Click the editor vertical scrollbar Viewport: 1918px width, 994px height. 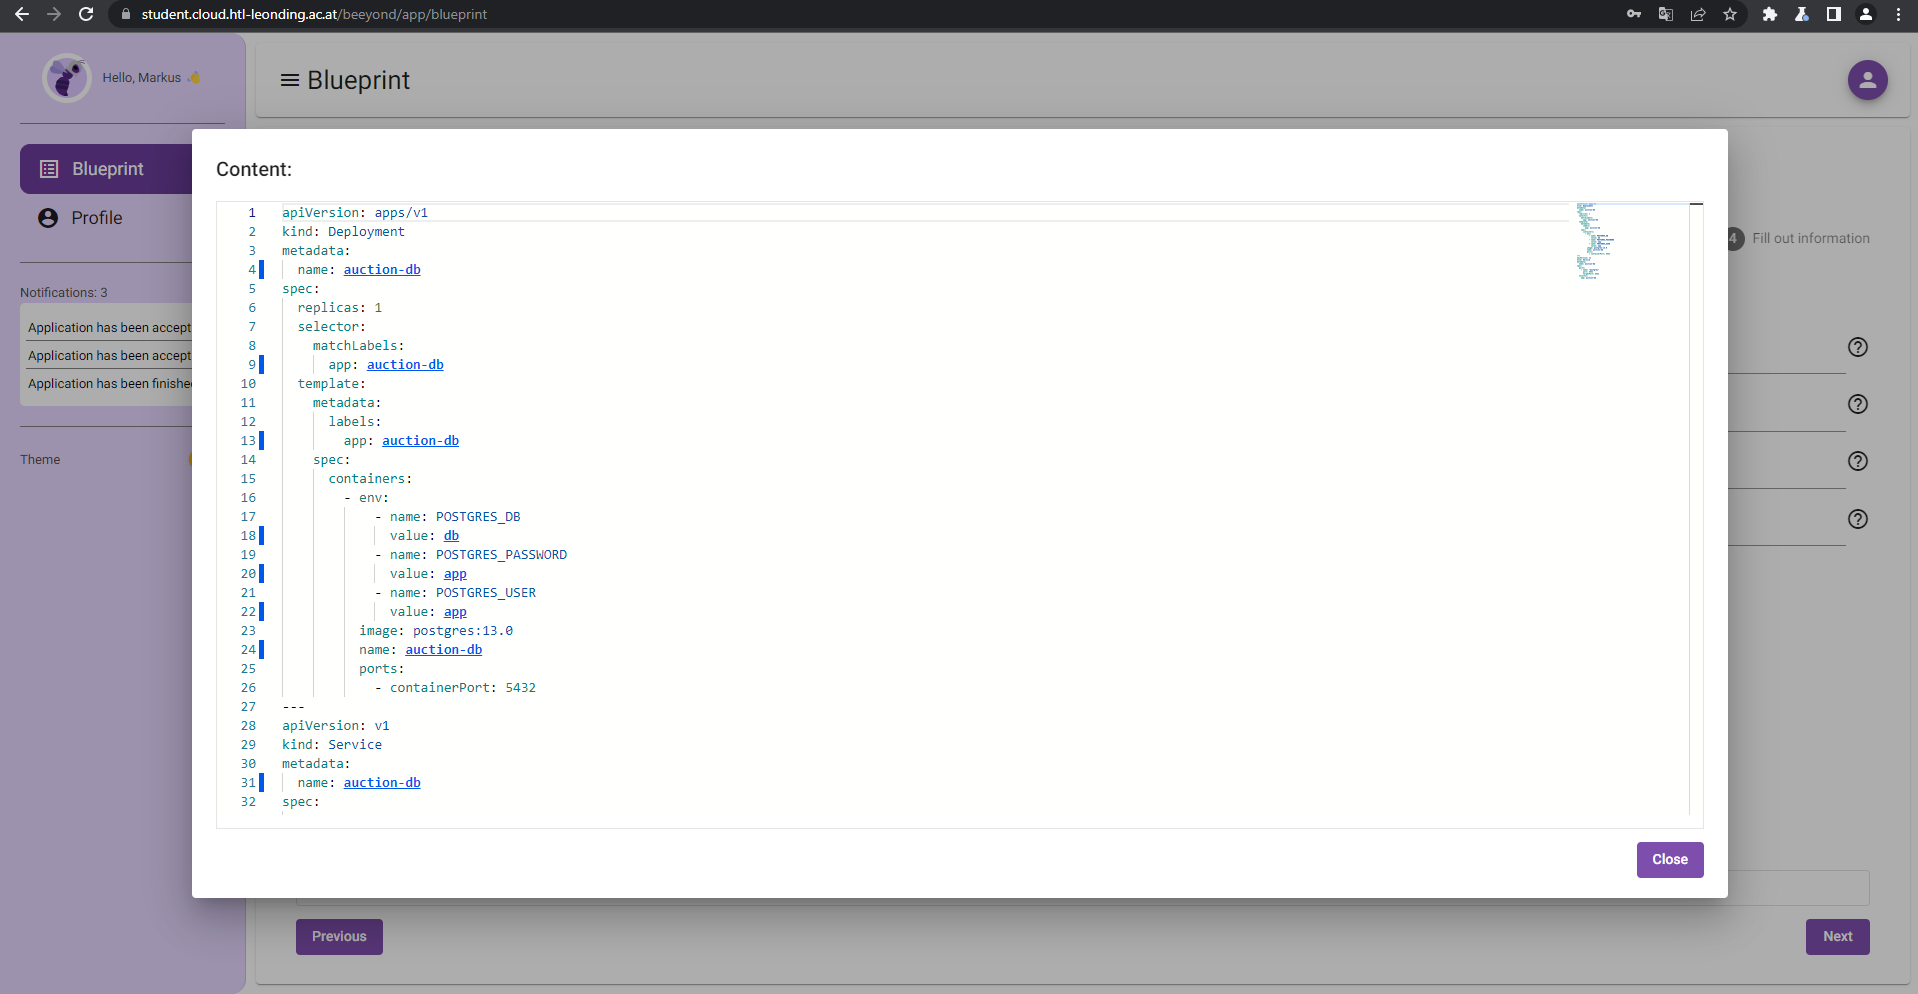coord(1696,509)
